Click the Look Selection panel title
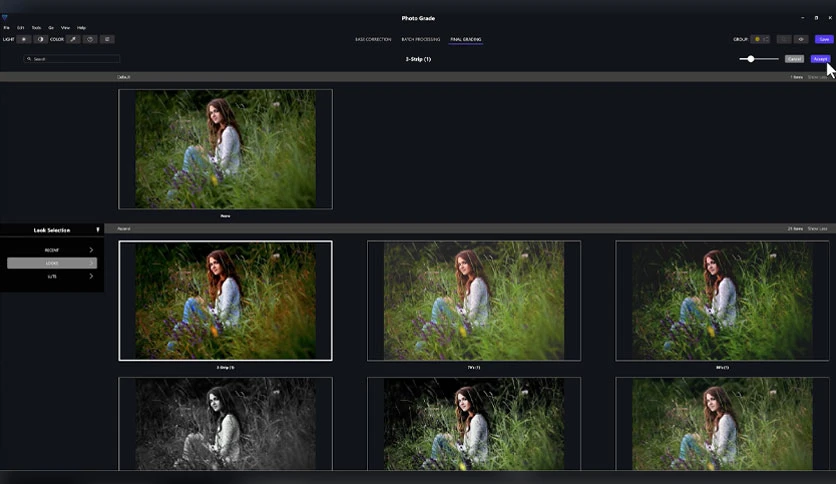The width and height of the screenshot is (836, 484). coord(52,230)
